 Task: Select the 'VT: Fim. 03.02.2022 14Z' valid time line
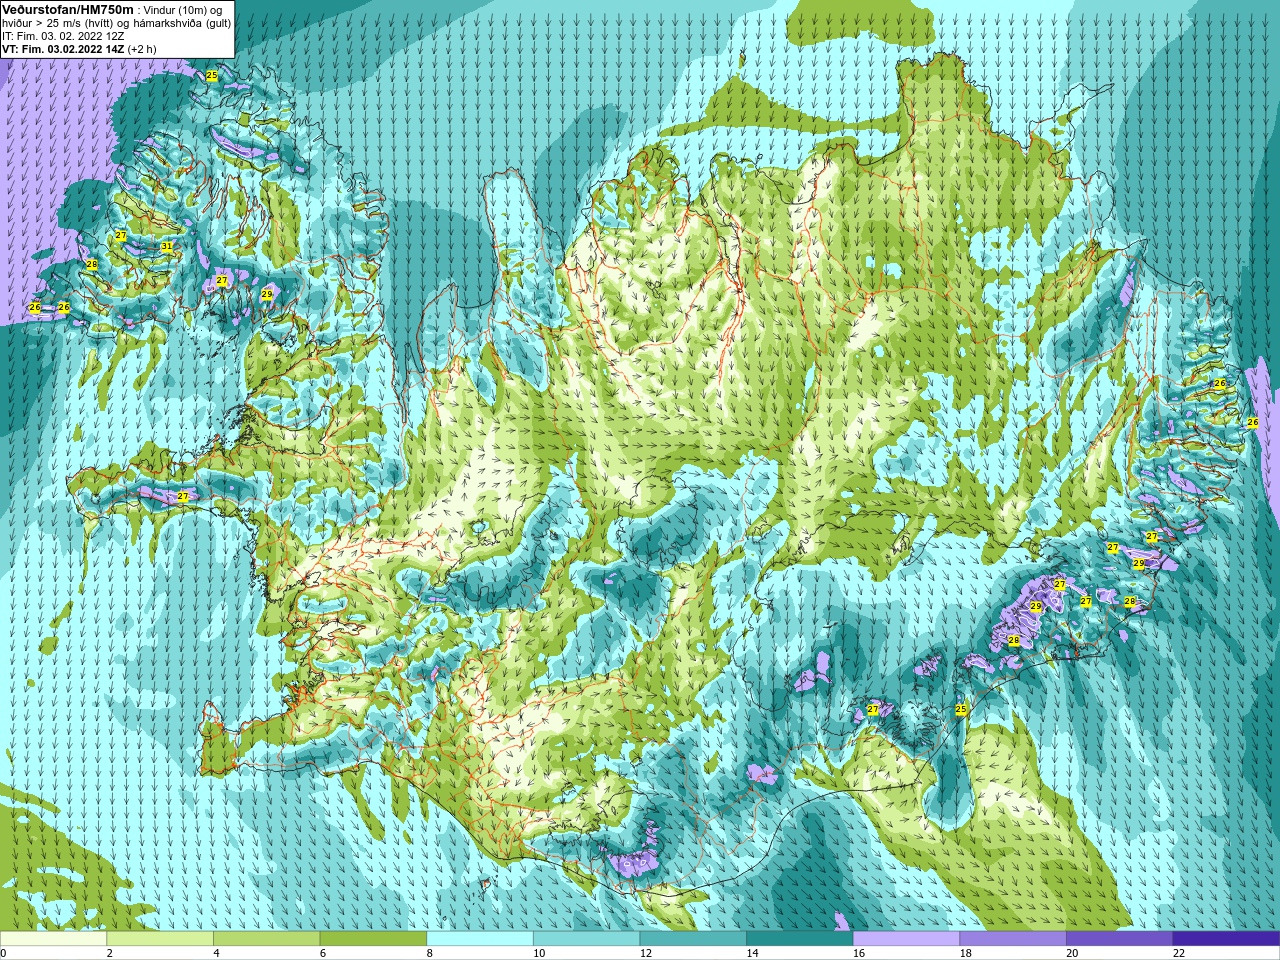point(63,48)
